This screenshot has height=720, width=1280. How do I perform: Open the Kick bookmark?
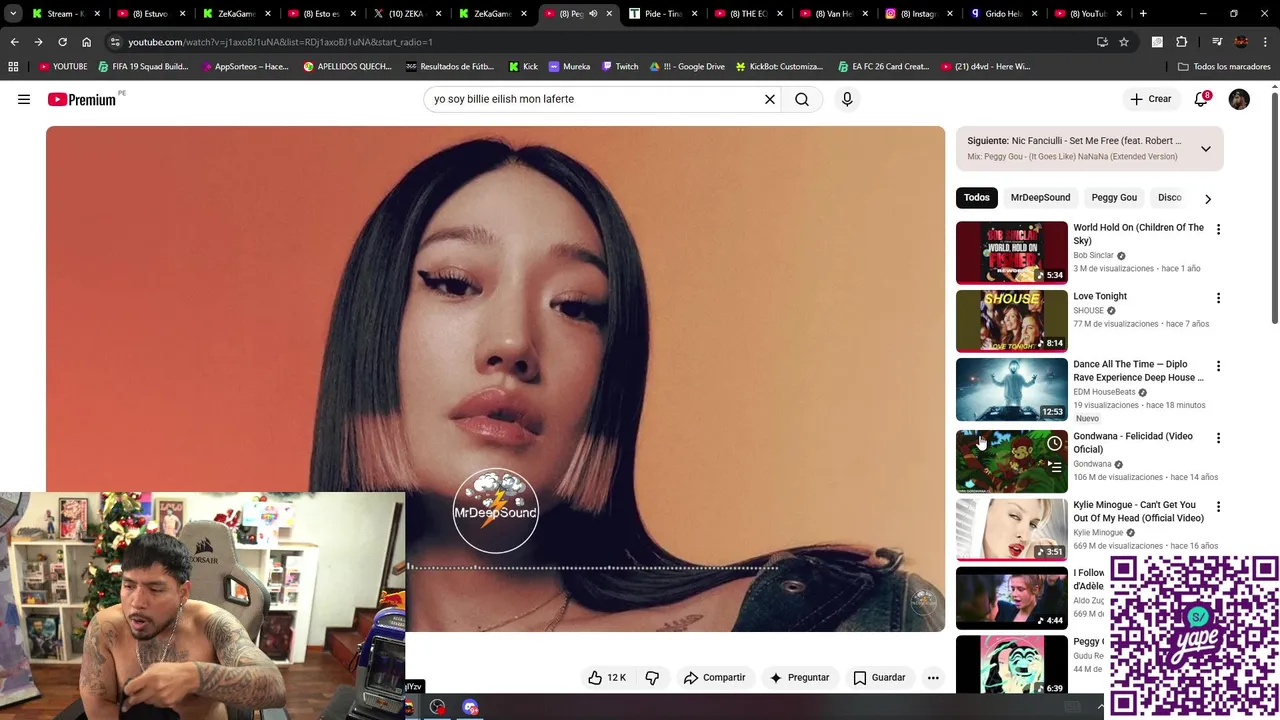point(523,66)
